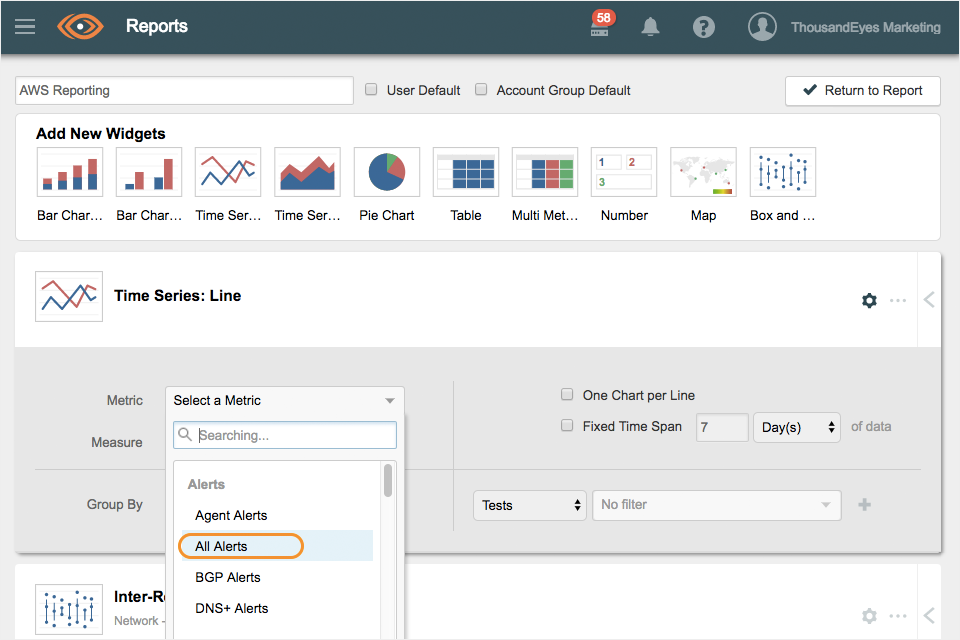Click the Return to Report button
The width and height of the screenshot is (960, 640).
coord(862,90)
